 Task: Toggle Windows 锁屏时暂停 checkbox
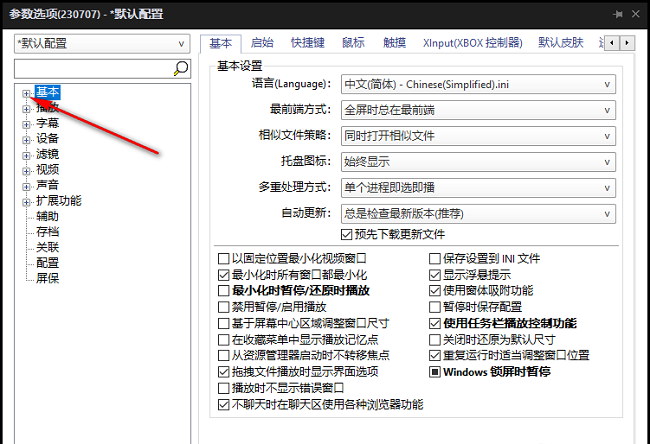434,372
